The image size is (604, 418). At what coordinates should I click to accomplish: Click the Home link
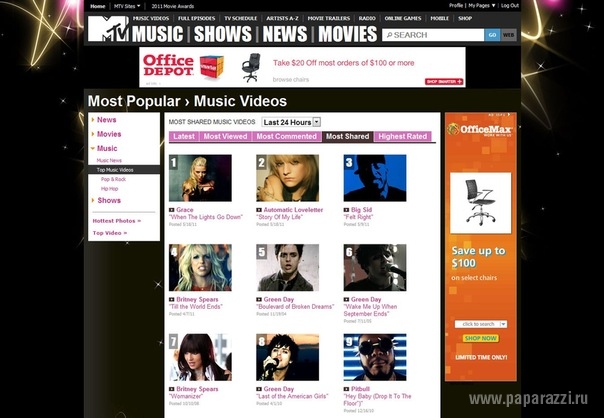click(97, 6)
